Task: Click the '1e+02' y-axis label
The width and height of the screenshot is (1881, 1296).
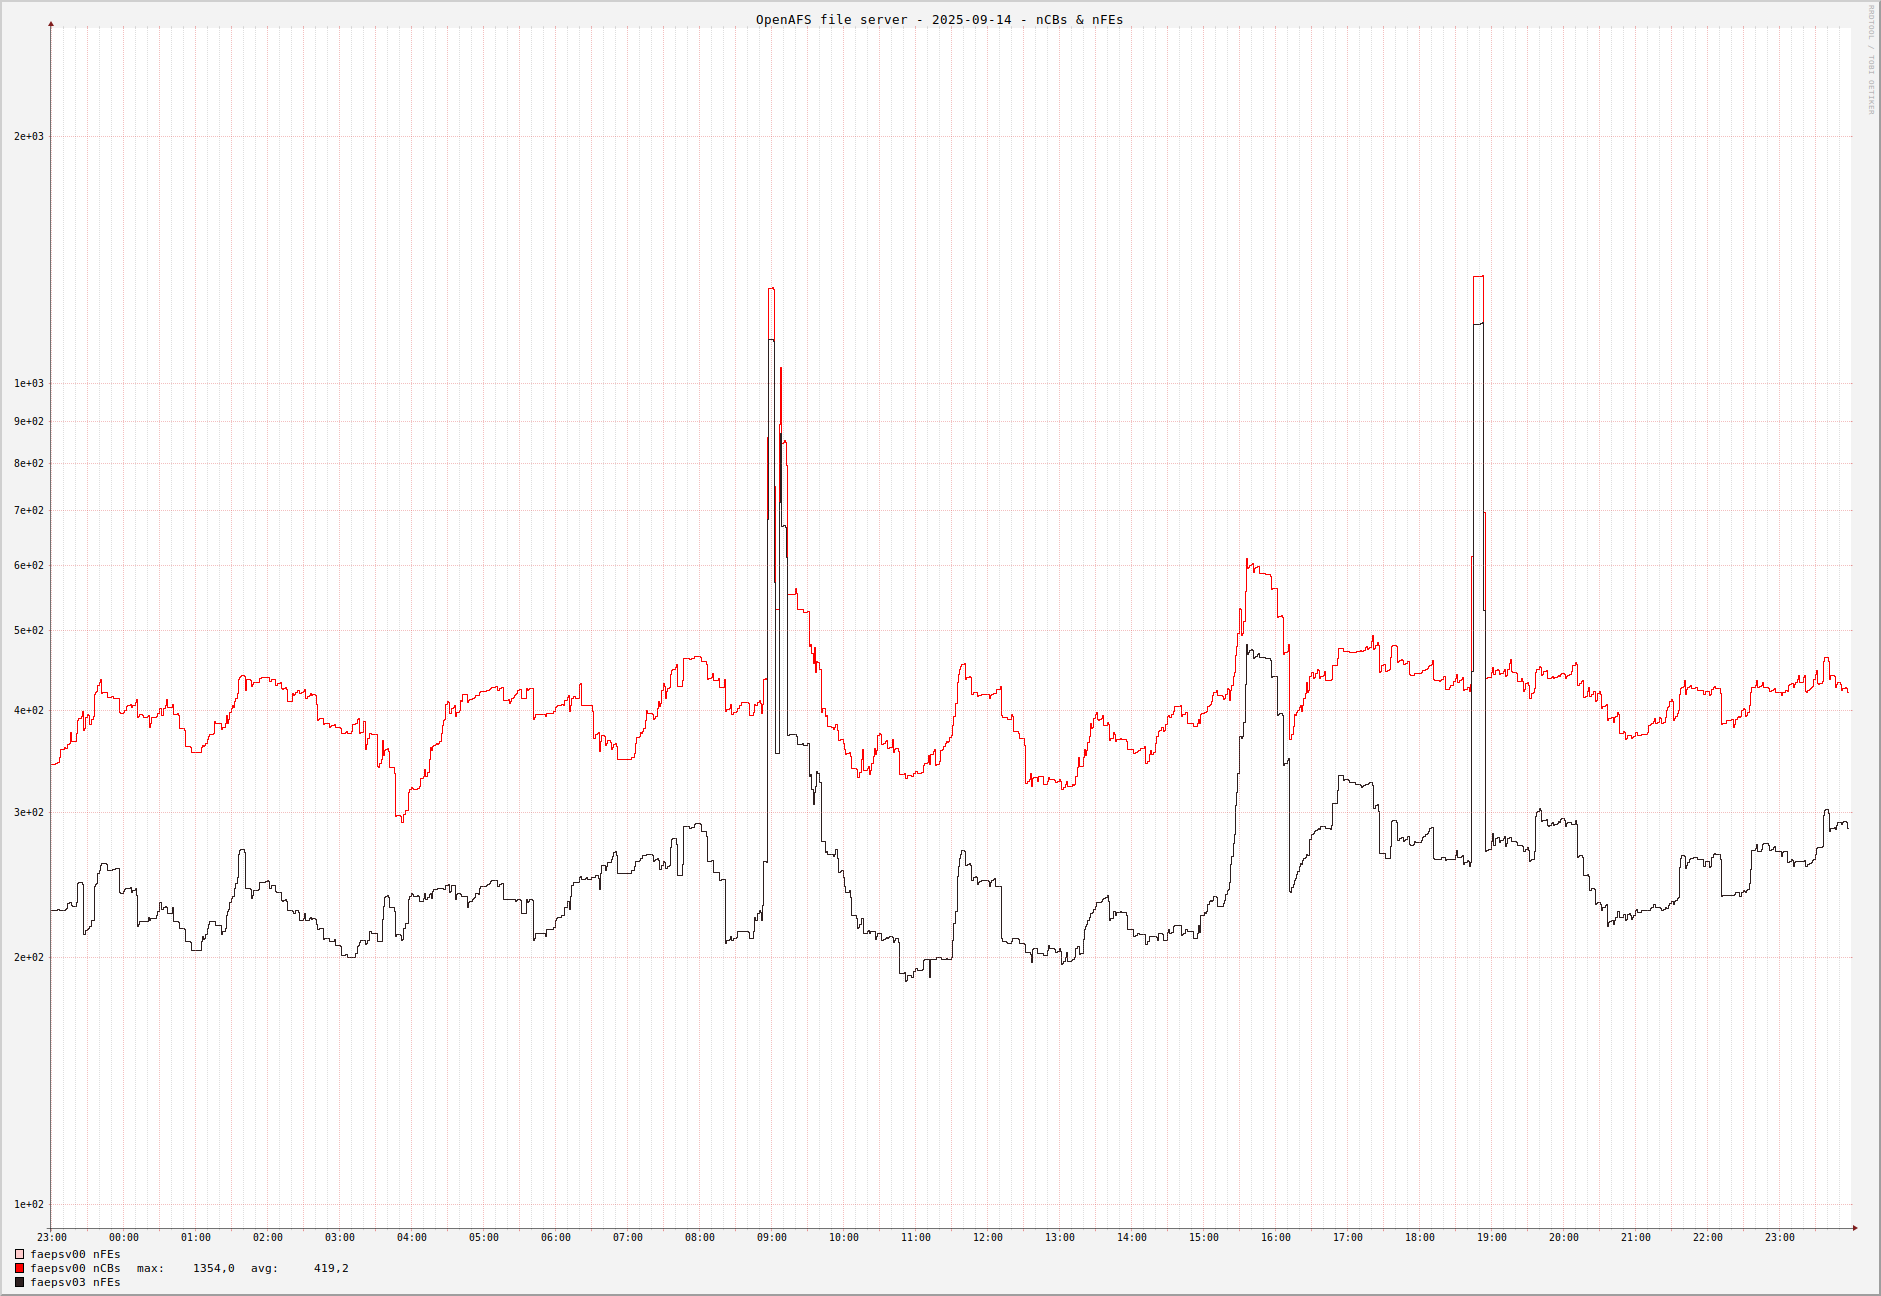Action: click(x=29, y=1204)
